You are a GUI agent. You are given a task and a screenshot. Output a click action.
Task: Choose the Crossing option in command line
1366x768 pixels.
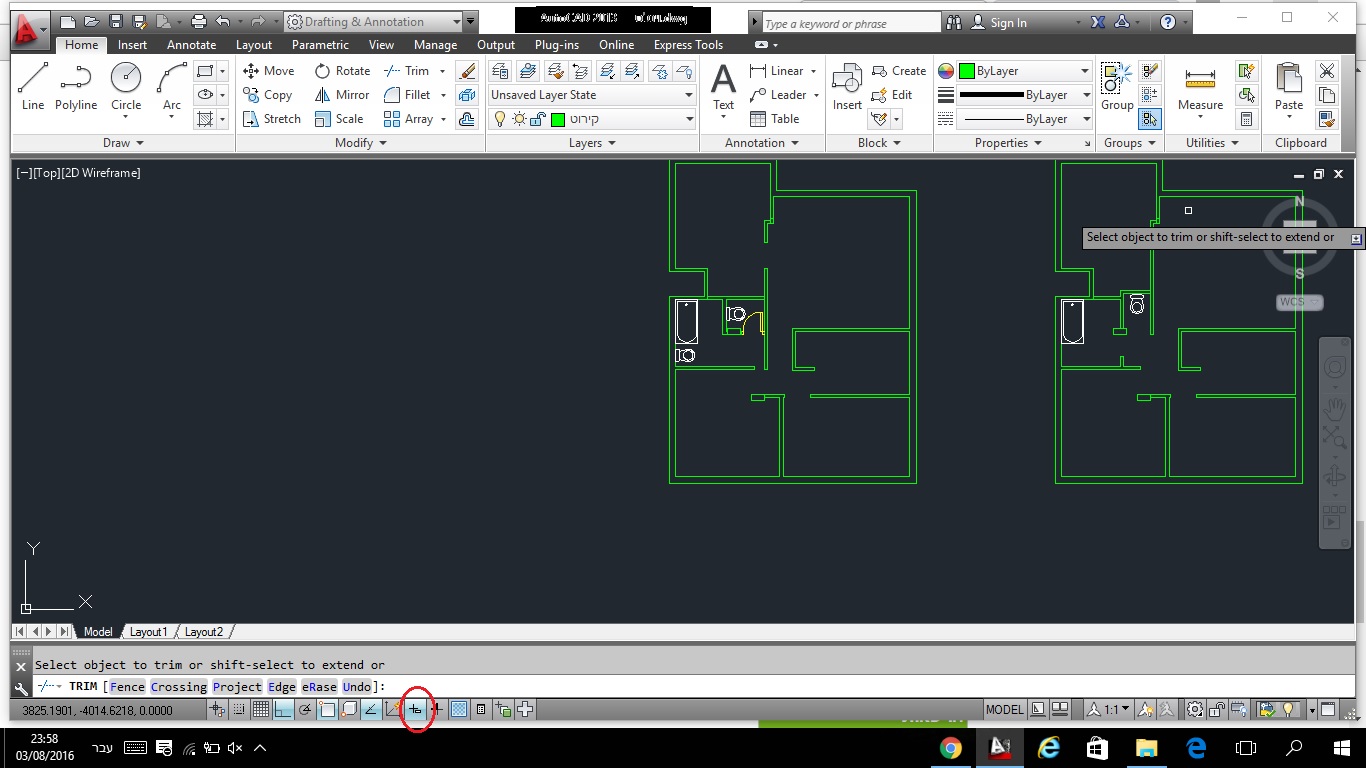tap(179, 687)
